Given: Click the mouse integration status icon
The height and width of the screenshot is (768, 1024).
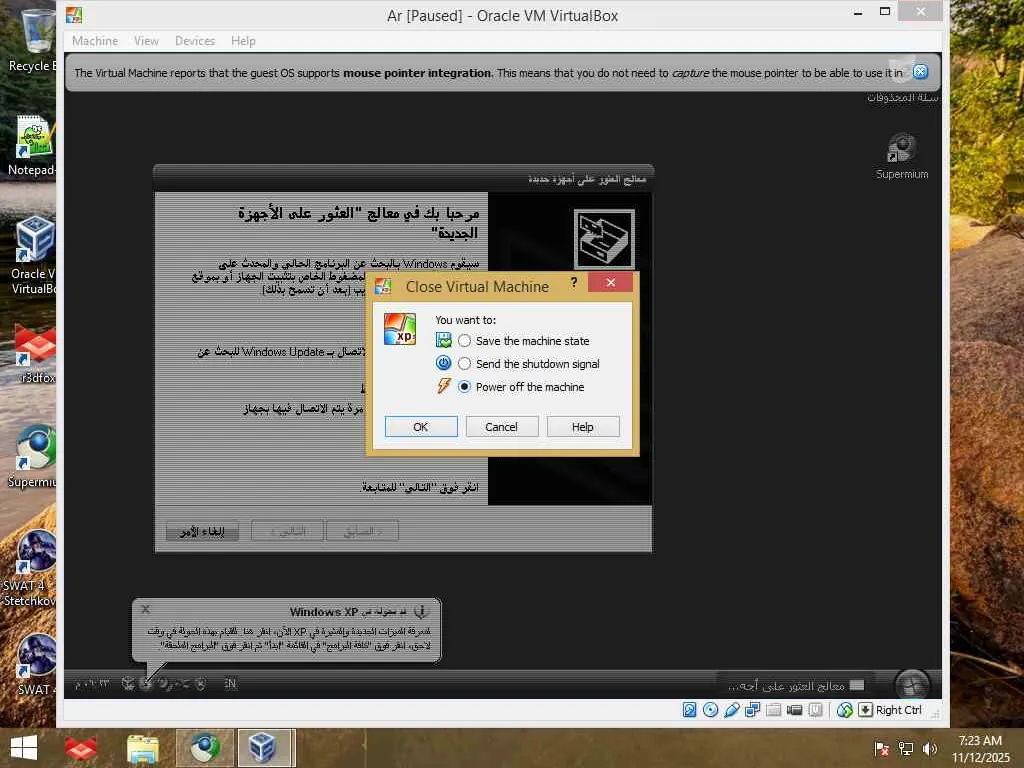Looking at the screenshot, I should (x=844, y=710).
